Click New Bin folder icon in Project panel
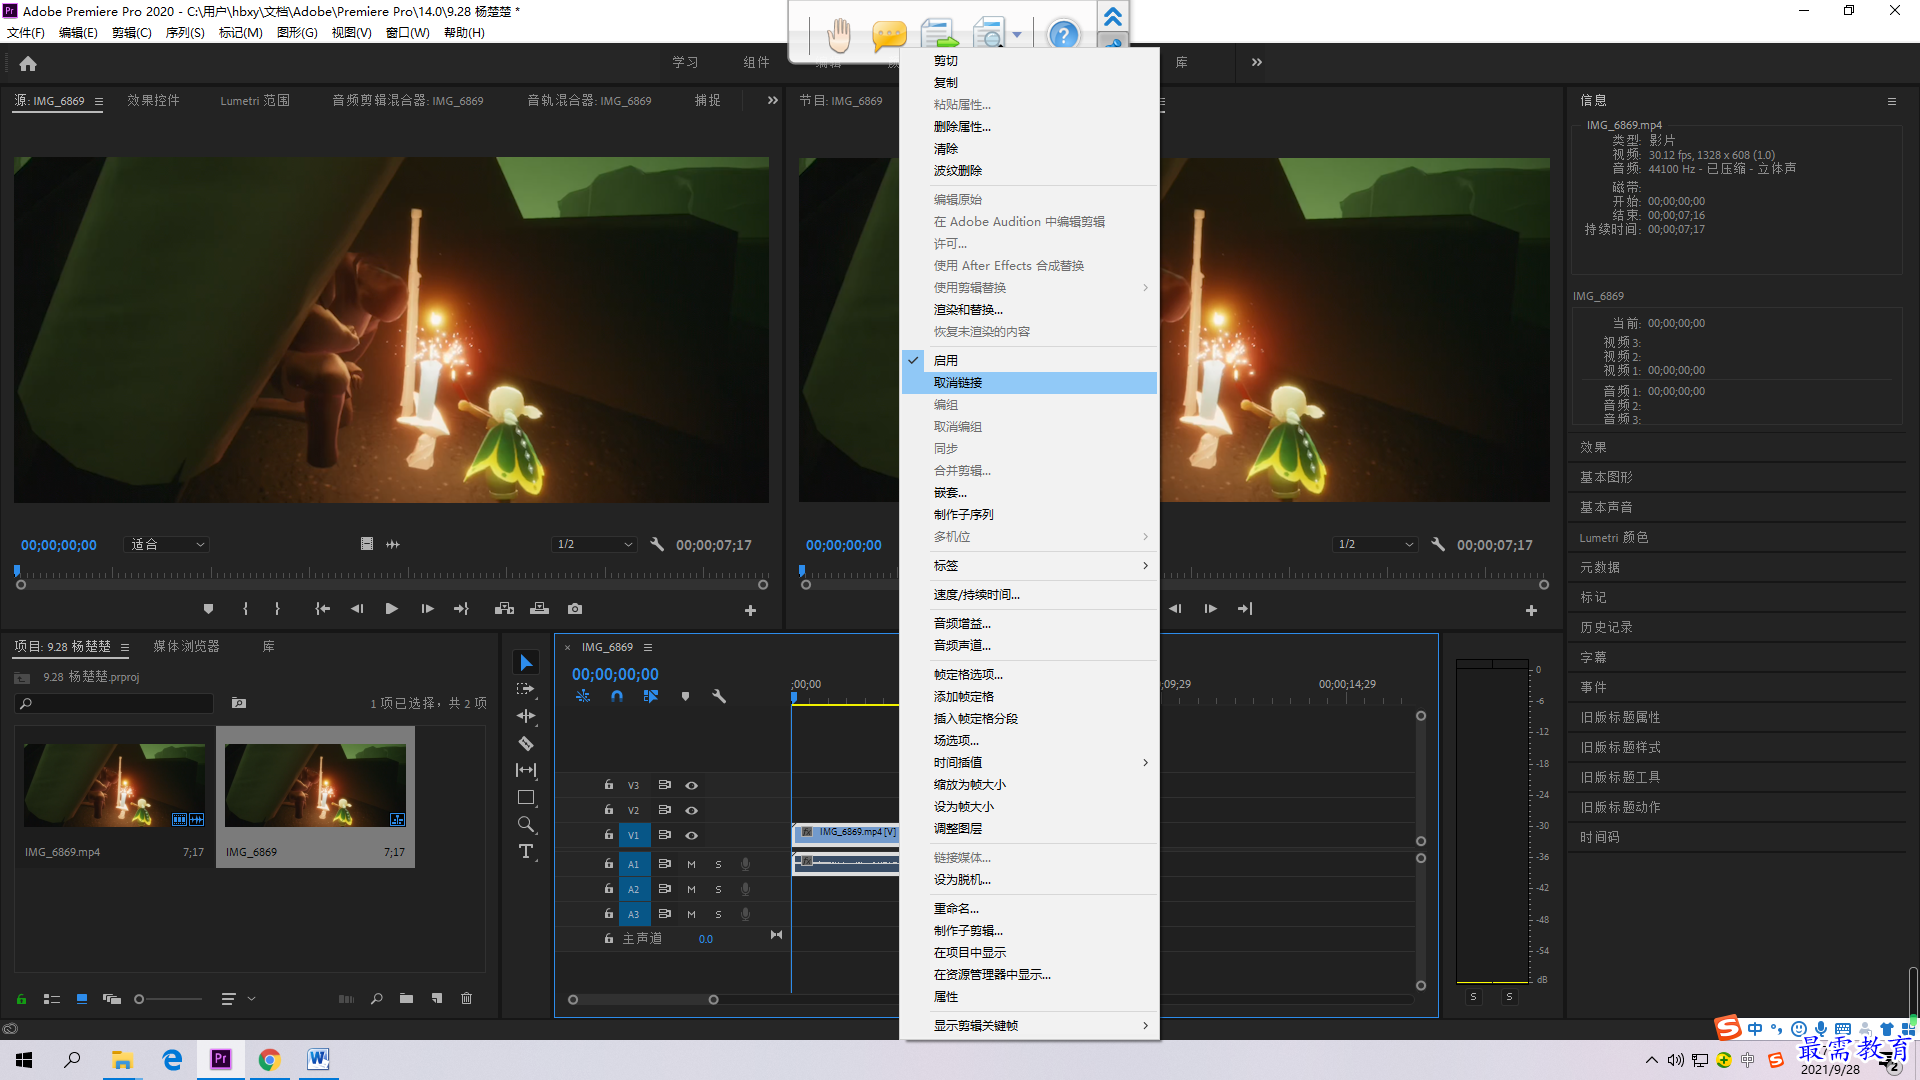This screenshot has height=1080, width=1920. pos(406,999)
